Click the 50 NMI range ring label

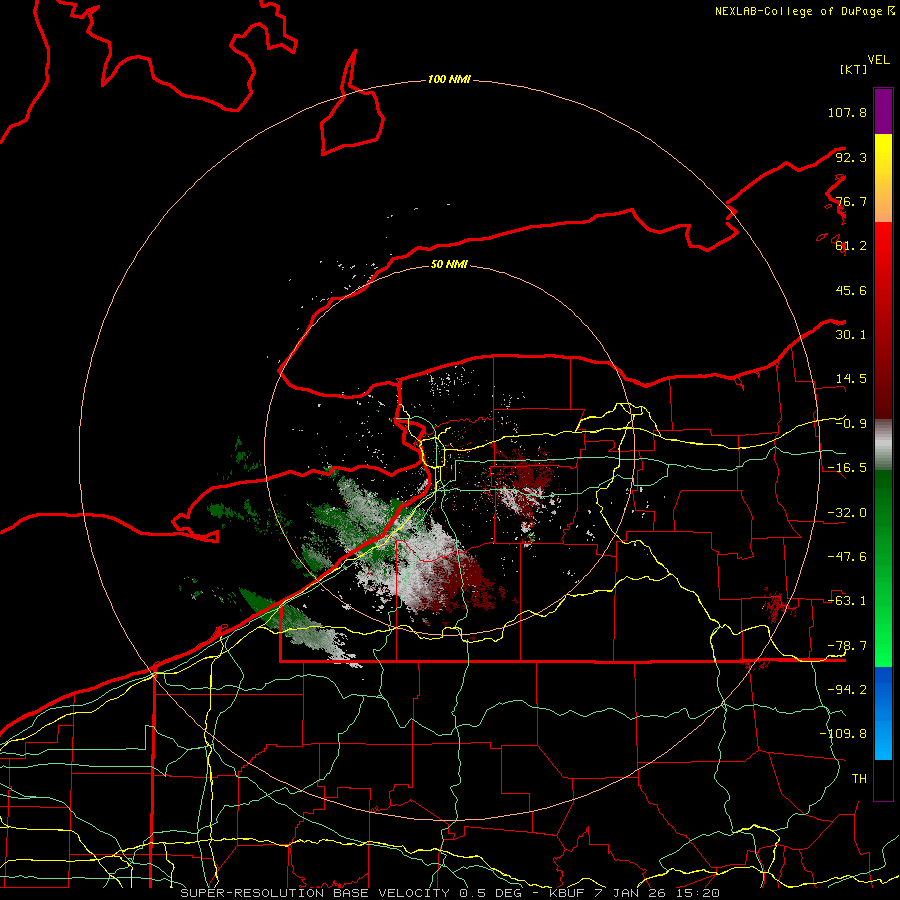[x=449, y=264]
